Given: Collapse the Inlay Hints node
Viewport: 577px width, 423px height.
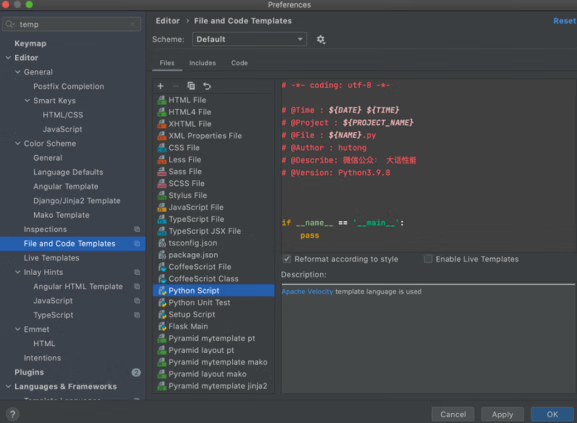Looking at the screenshot, I should pos(18,272).
